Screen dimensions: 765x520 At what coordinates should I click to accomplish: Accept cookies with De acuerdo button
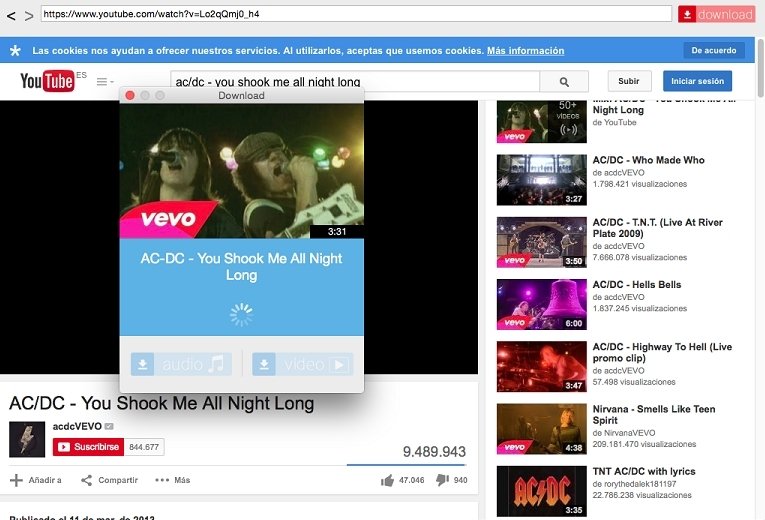pos(714,50)
